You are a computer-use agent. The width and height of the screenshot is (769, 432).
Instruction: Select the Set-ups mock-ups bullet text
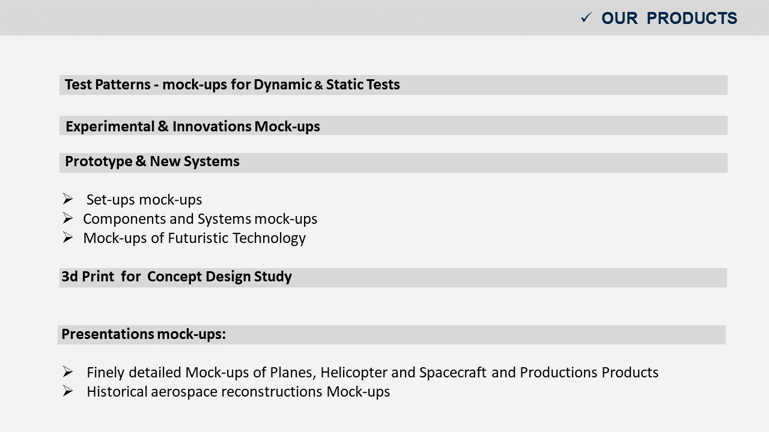(x=144, y=200)
